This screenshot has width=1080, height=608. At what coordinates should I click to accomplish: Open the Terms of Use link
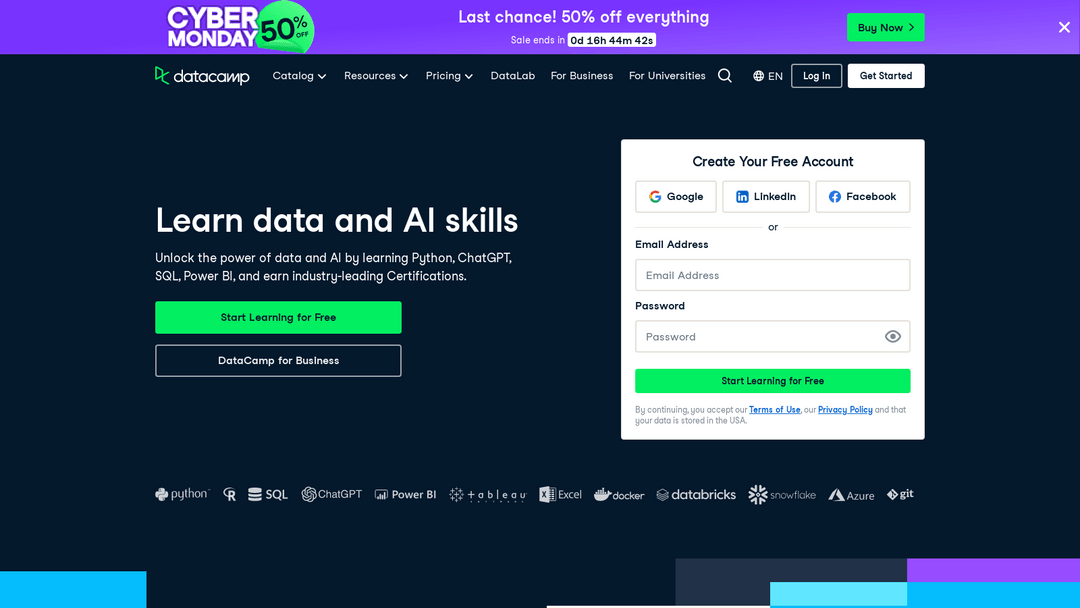[774, 410]
